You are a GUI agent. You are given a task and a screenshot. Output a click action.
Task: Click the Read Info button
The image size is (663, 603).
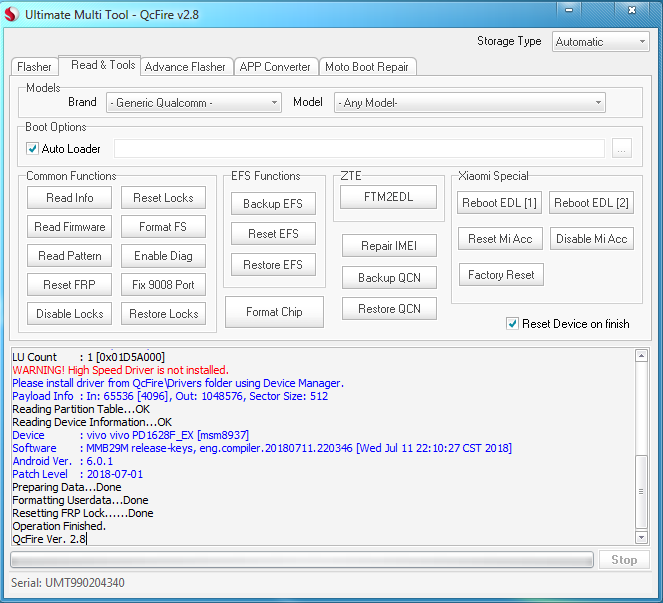pyautogui.click(x=69, y=197)
